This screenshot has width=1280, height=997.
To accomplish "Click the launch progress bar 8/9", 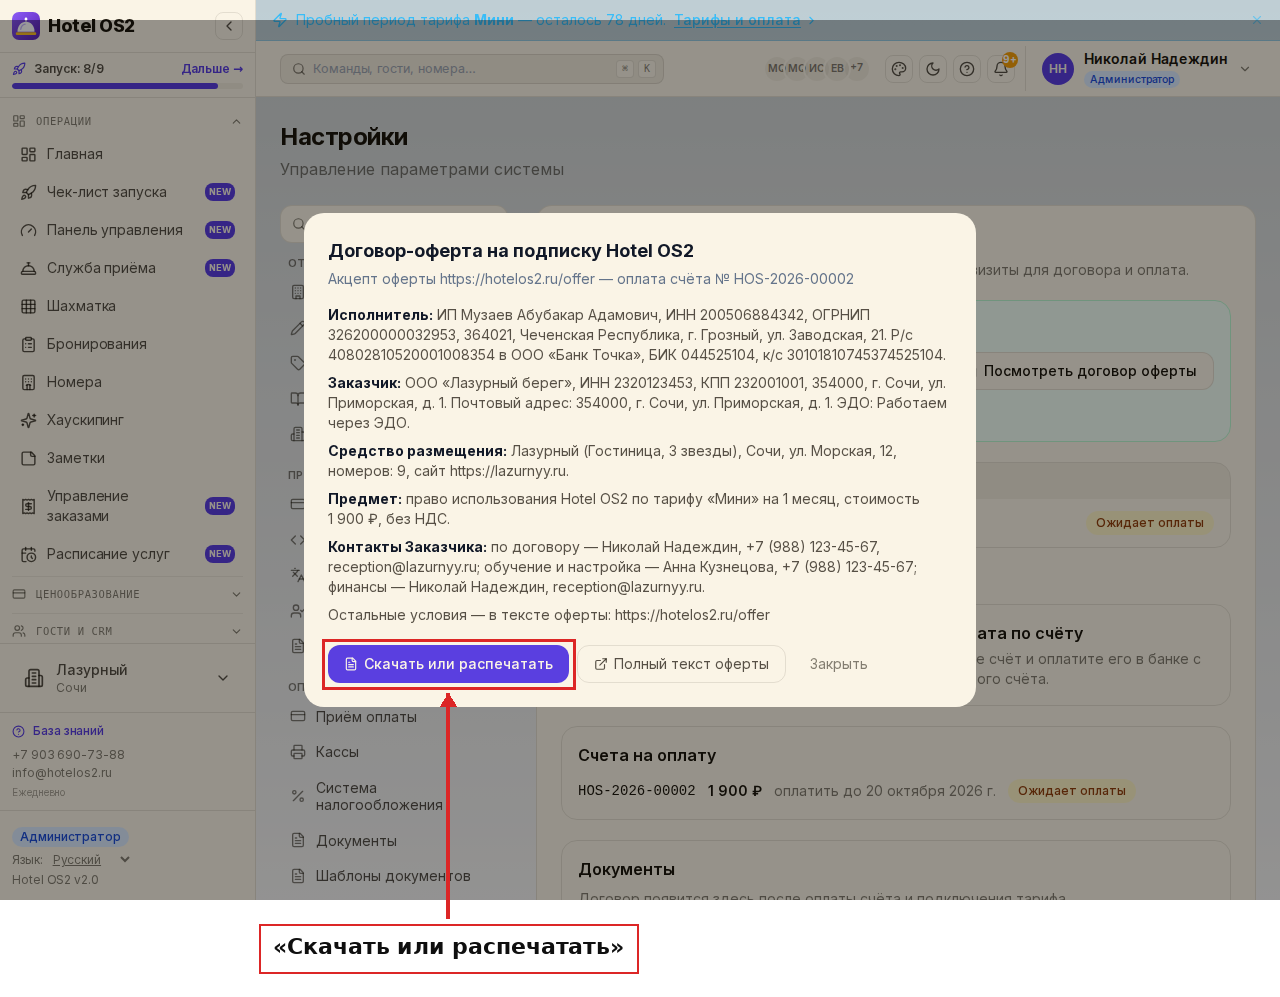I will (x=127, y=86).
